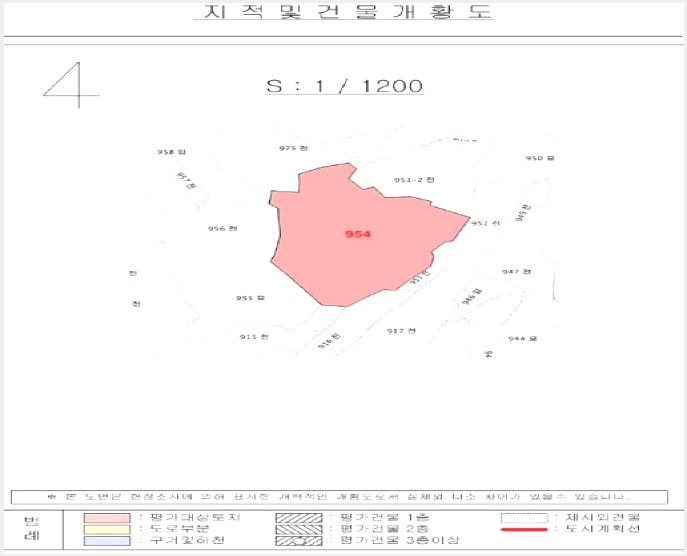Click parcel label 952 전
The height and width of the screenshot is (556, 687).
click(x=485, y=223)
